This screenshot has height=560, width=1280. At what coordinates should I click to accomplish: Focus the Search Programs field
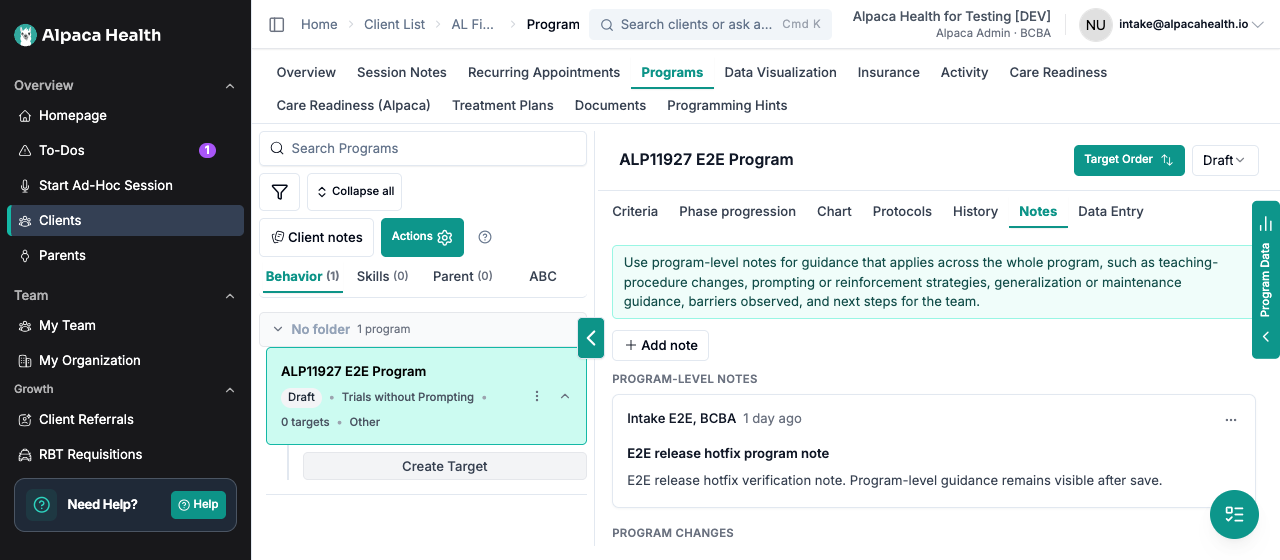[x=423, y=149]
